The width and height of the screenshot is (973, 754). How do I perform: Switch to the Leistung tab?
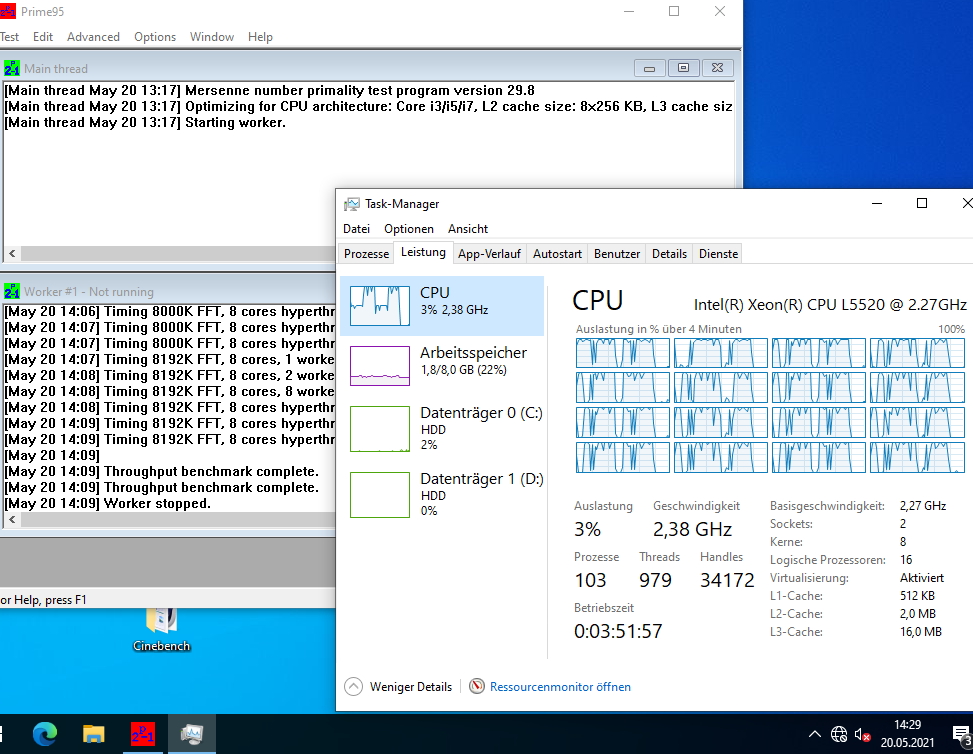tap(423, 252)
